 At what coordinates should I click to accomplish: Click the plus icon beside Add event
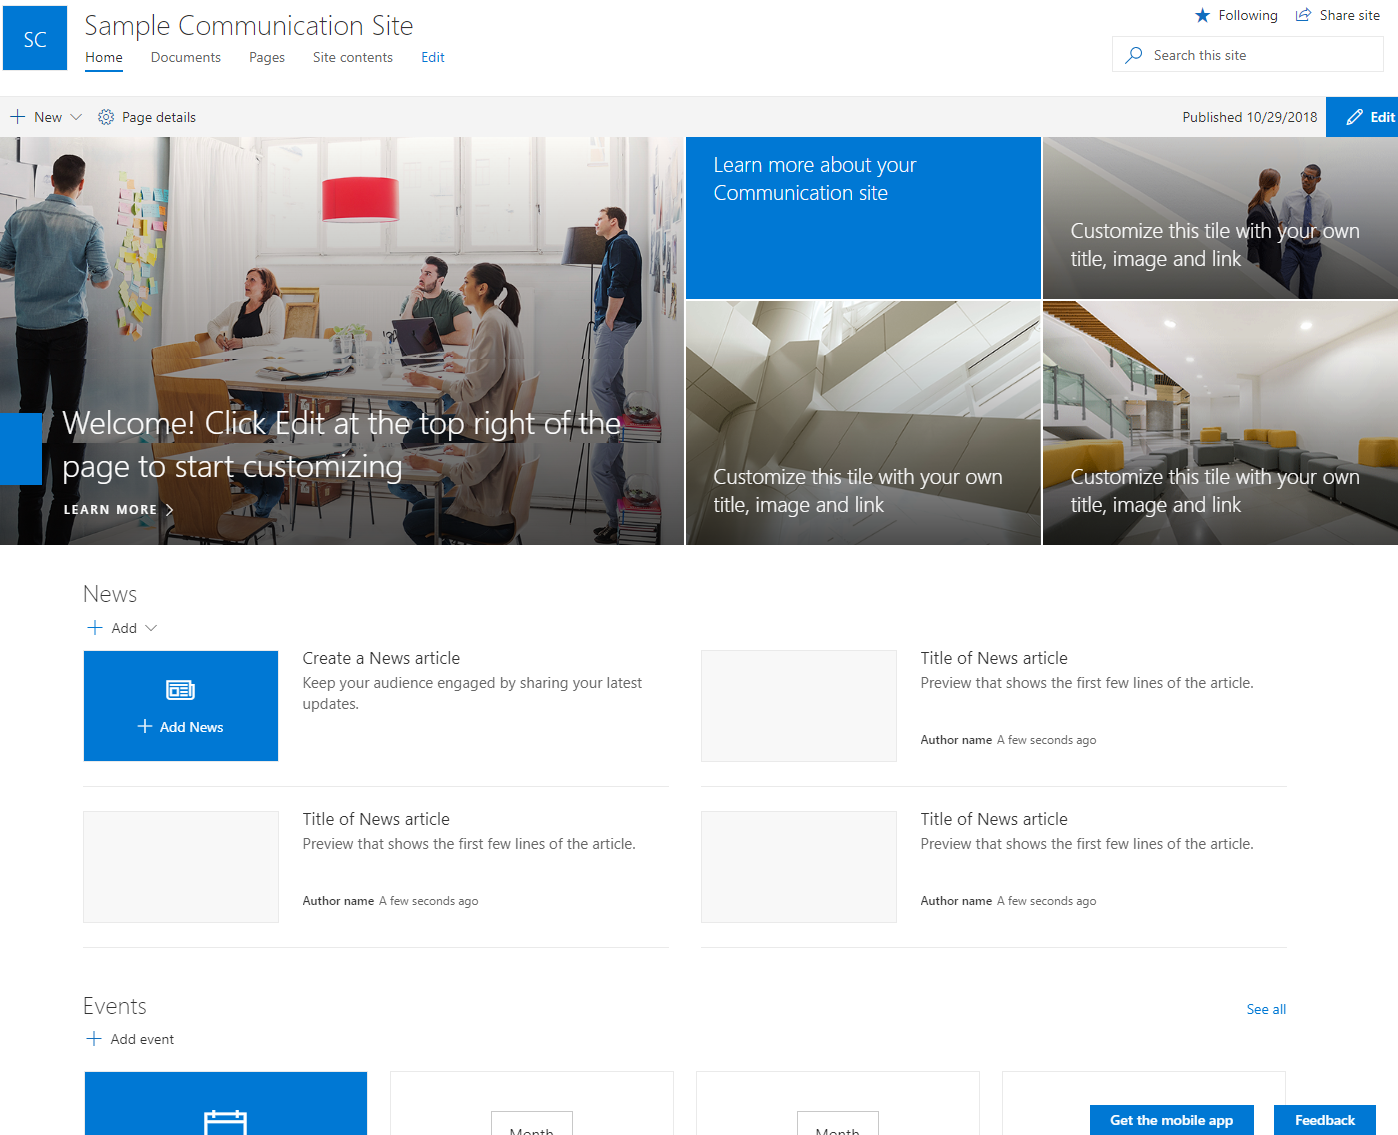pyautogui.click(x=93, y=1039)
